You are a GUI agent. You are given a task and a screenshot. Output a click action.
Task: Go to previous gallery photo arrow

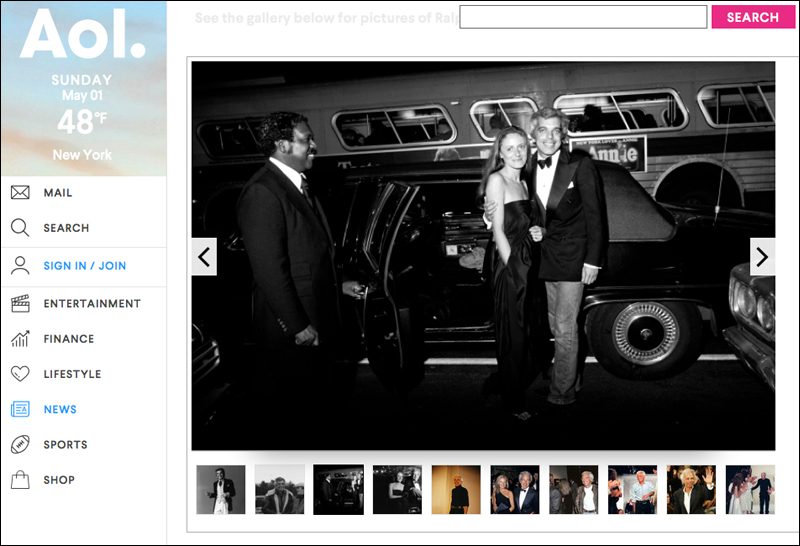(x=204, y=257)
